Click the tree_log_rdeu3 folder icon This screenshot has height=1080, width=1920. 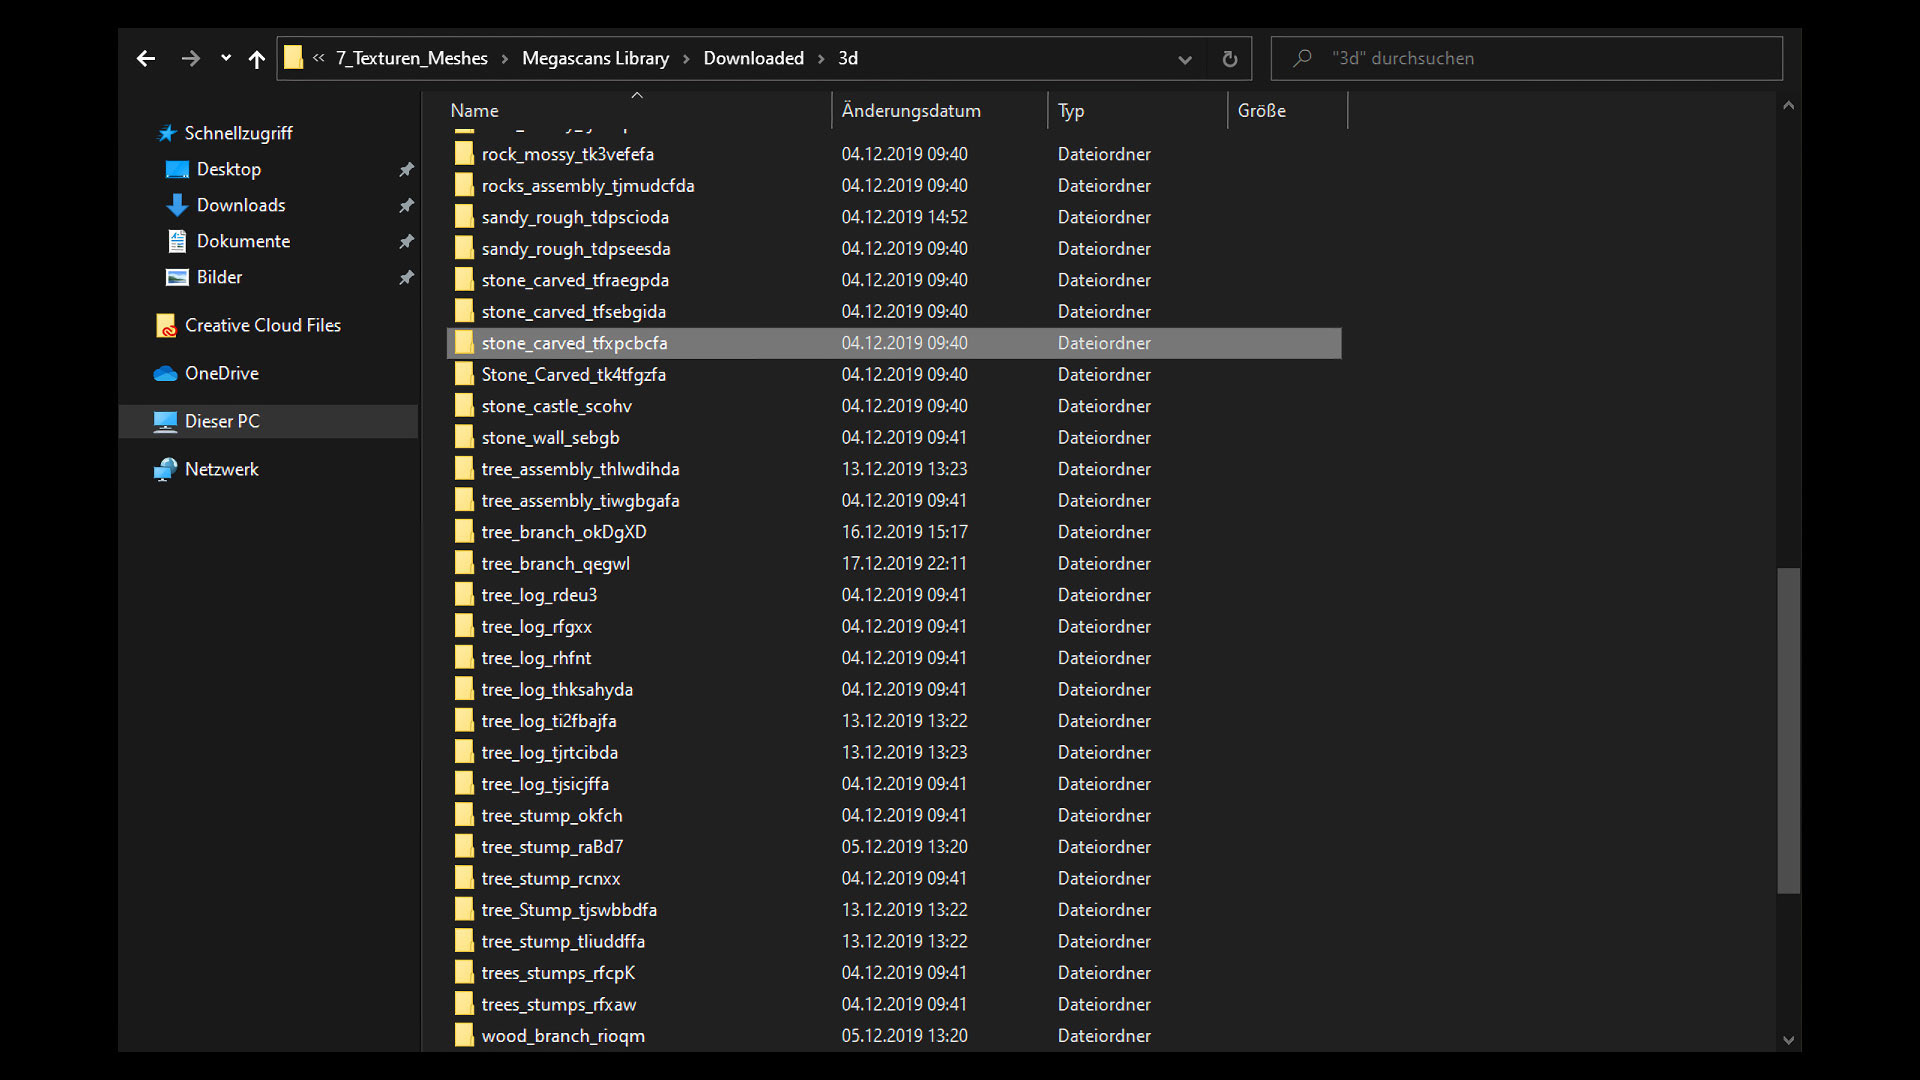[x=464, y=595]
